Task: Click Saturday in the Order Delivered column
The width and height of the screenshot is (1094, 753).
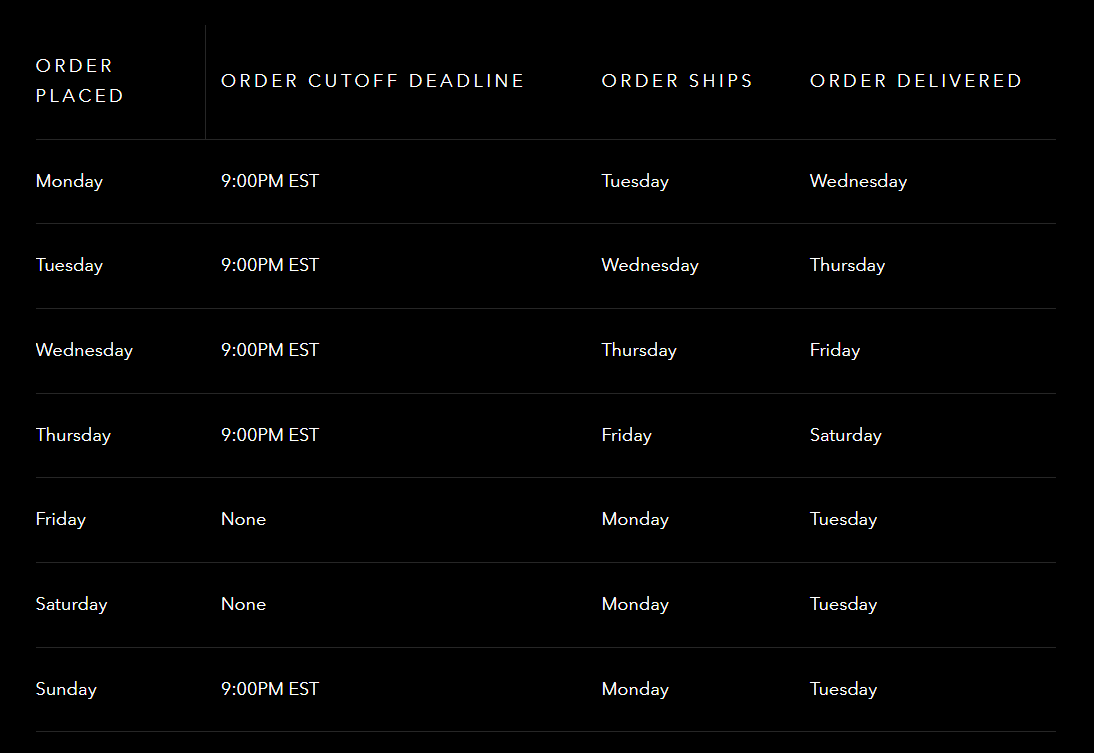Action: pos(846,435)
